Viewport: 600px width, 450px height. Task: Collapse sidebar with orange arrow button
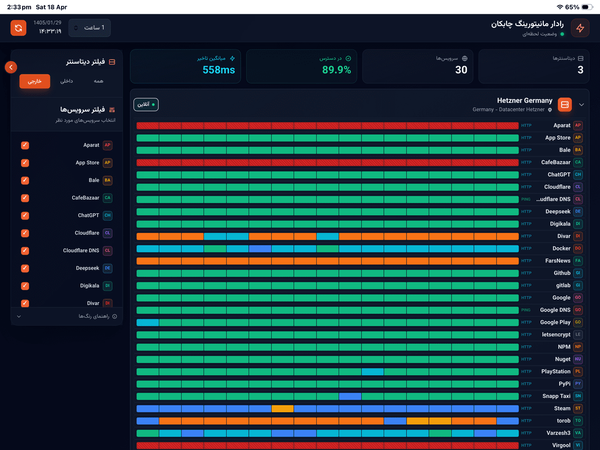11,67
